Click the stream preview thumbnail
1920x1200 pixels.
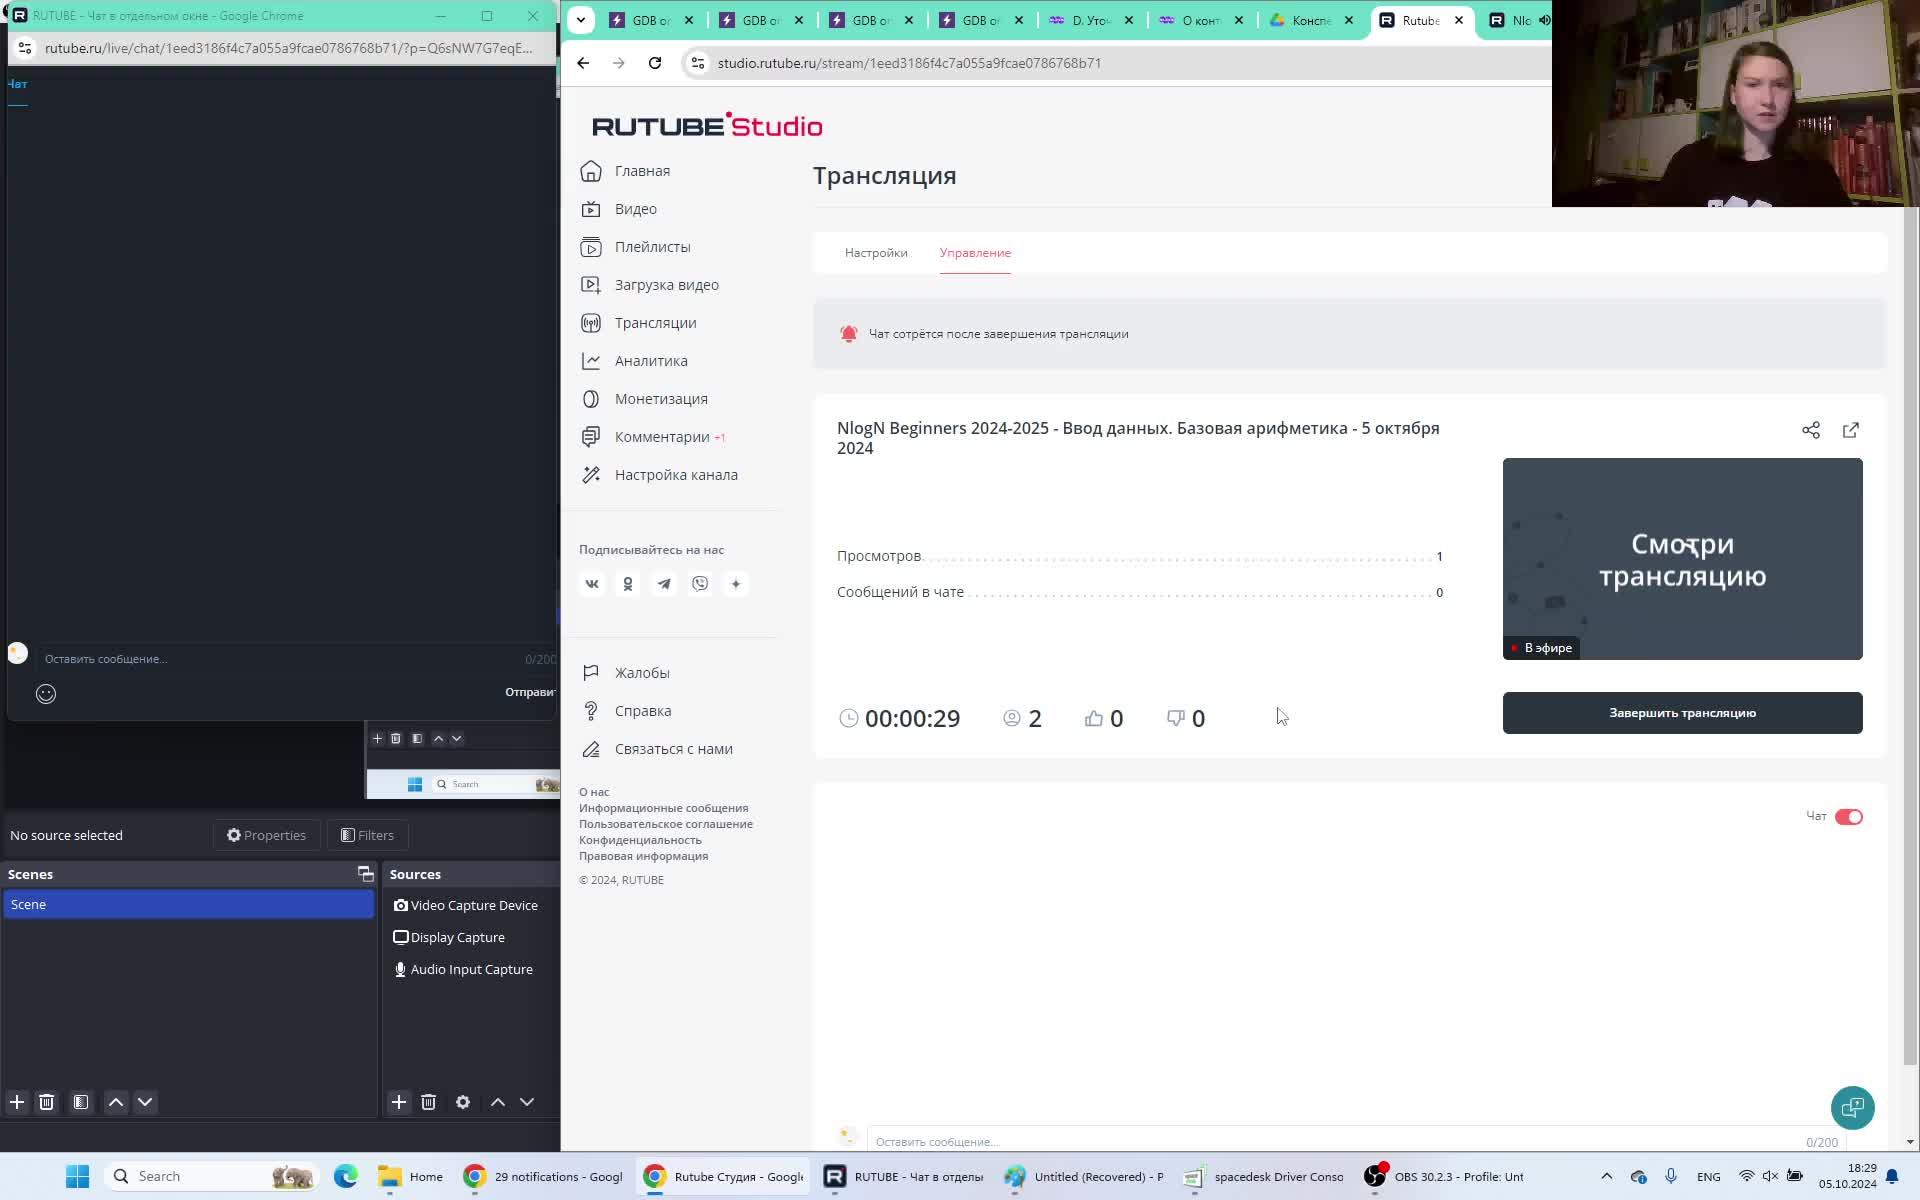pos(1682,559)
